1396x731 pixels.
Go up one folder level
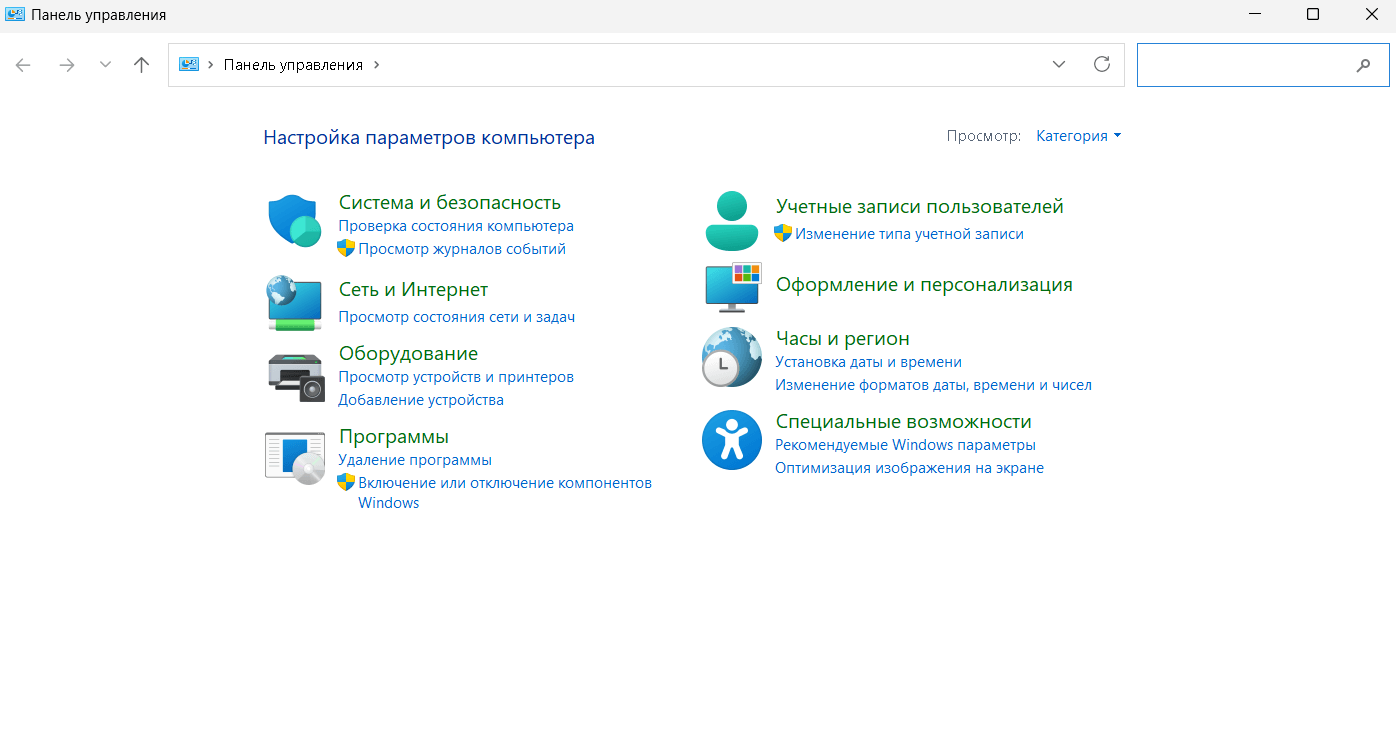tap(141, 65)
